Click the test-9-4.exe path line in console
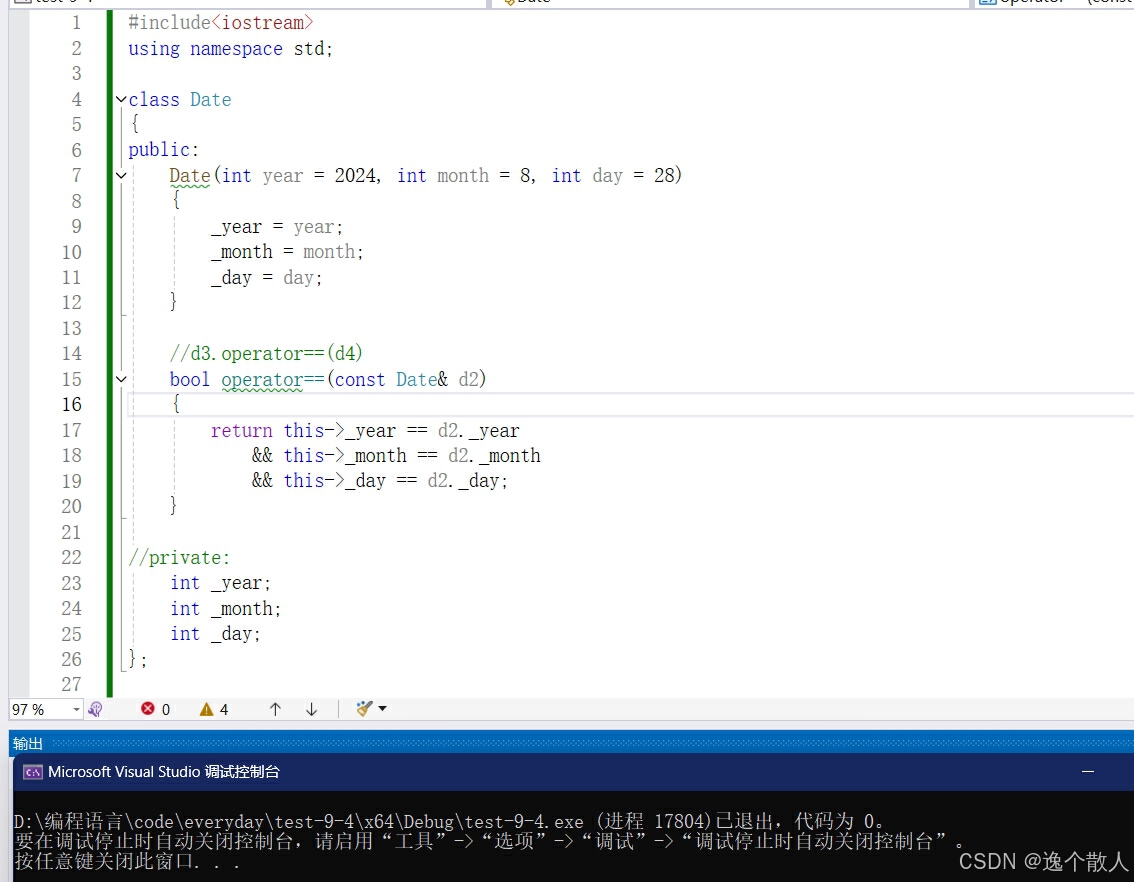 [x=448, y=821]
